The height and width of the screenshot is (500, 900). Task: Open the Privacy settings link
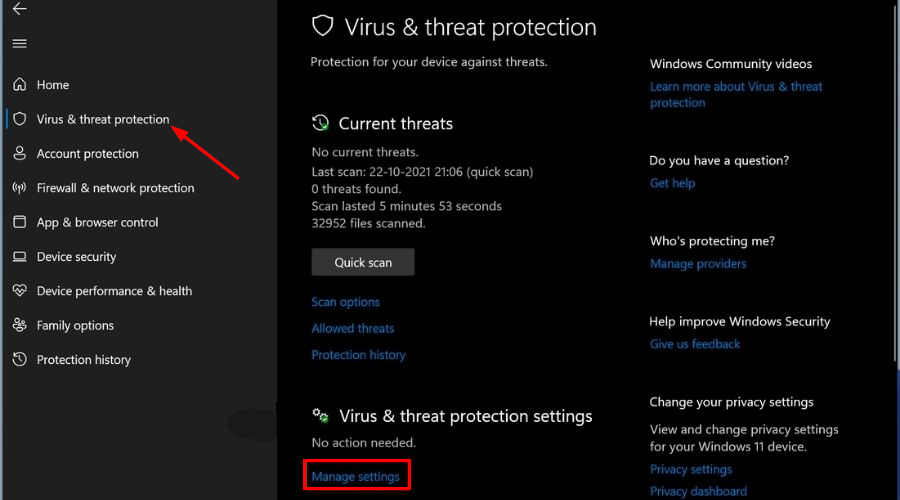click(691, 469)
